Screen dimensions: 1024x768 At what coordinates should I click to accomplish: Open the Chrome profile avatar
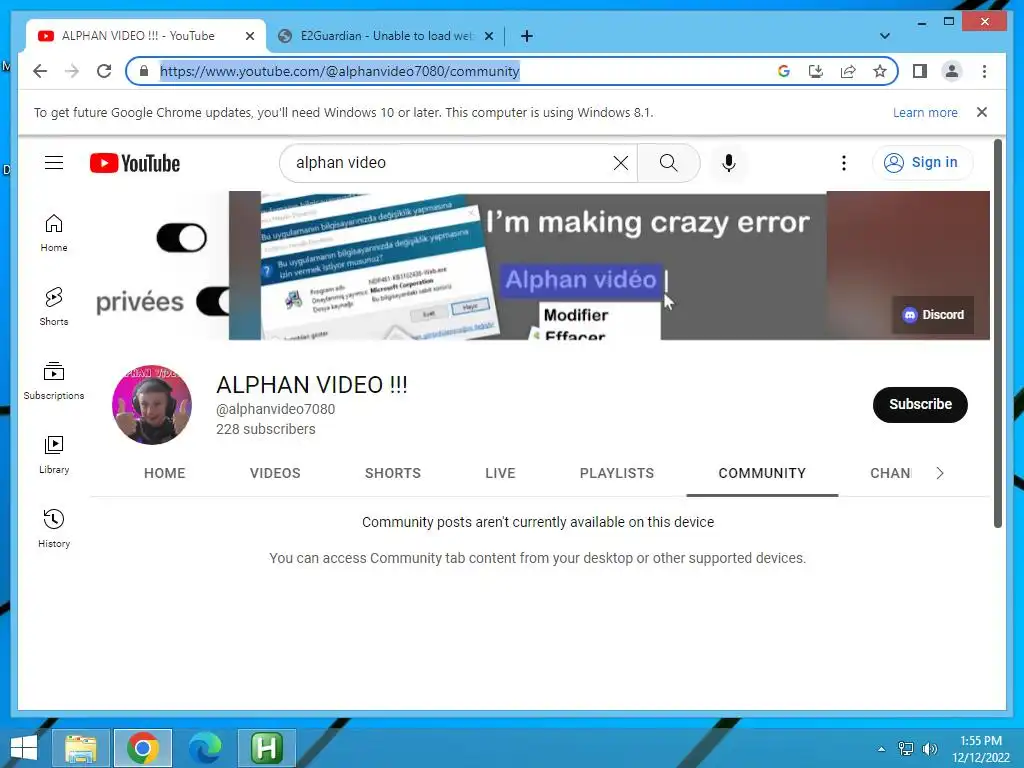click(952, 71)
